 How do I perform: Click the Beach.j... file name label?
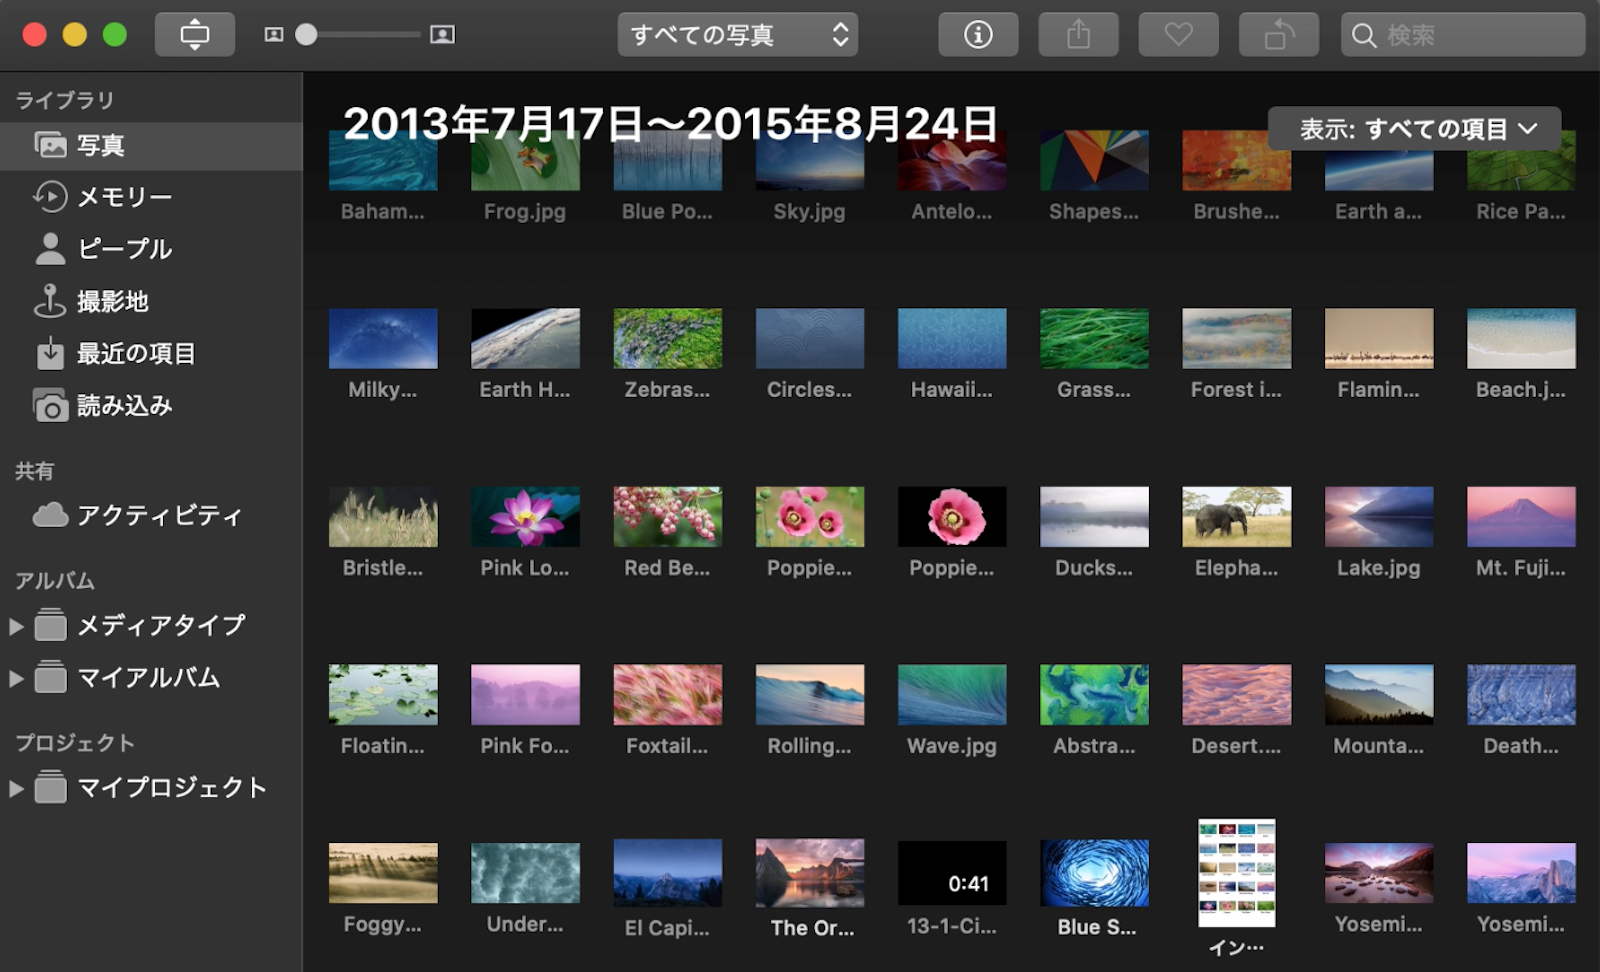[1521, 390]
